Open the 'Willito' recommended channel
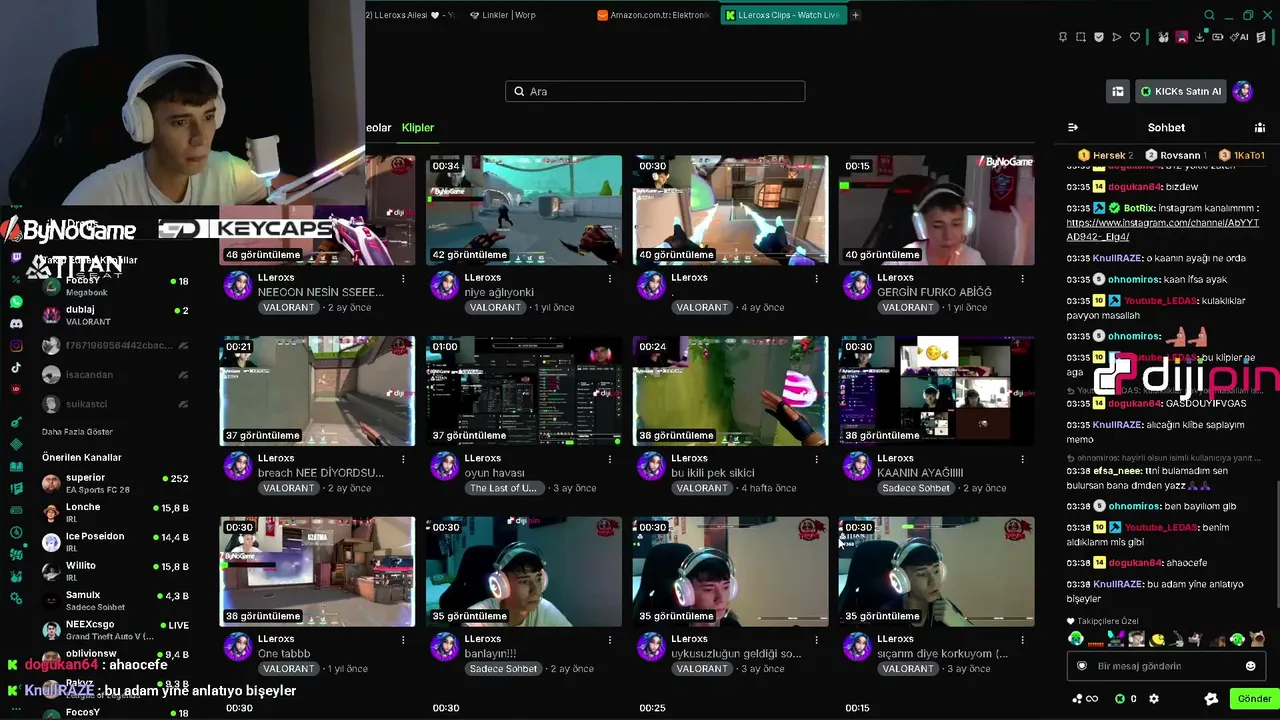 115,571
